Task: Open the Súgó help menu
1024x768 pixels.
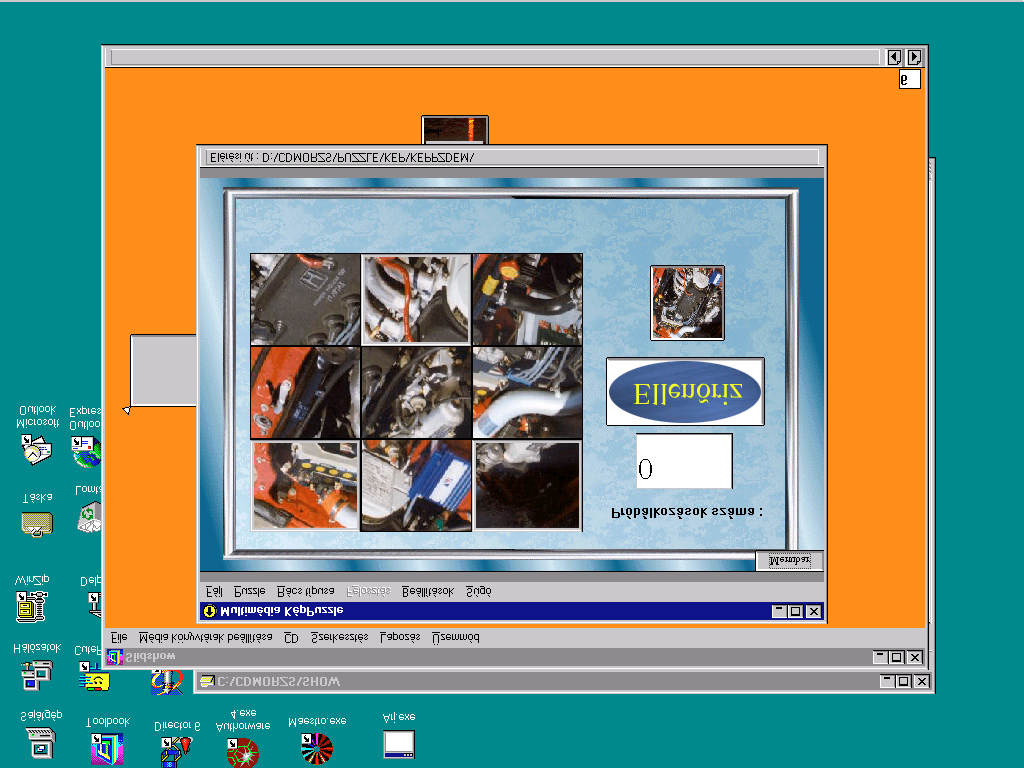Action: 479,591
